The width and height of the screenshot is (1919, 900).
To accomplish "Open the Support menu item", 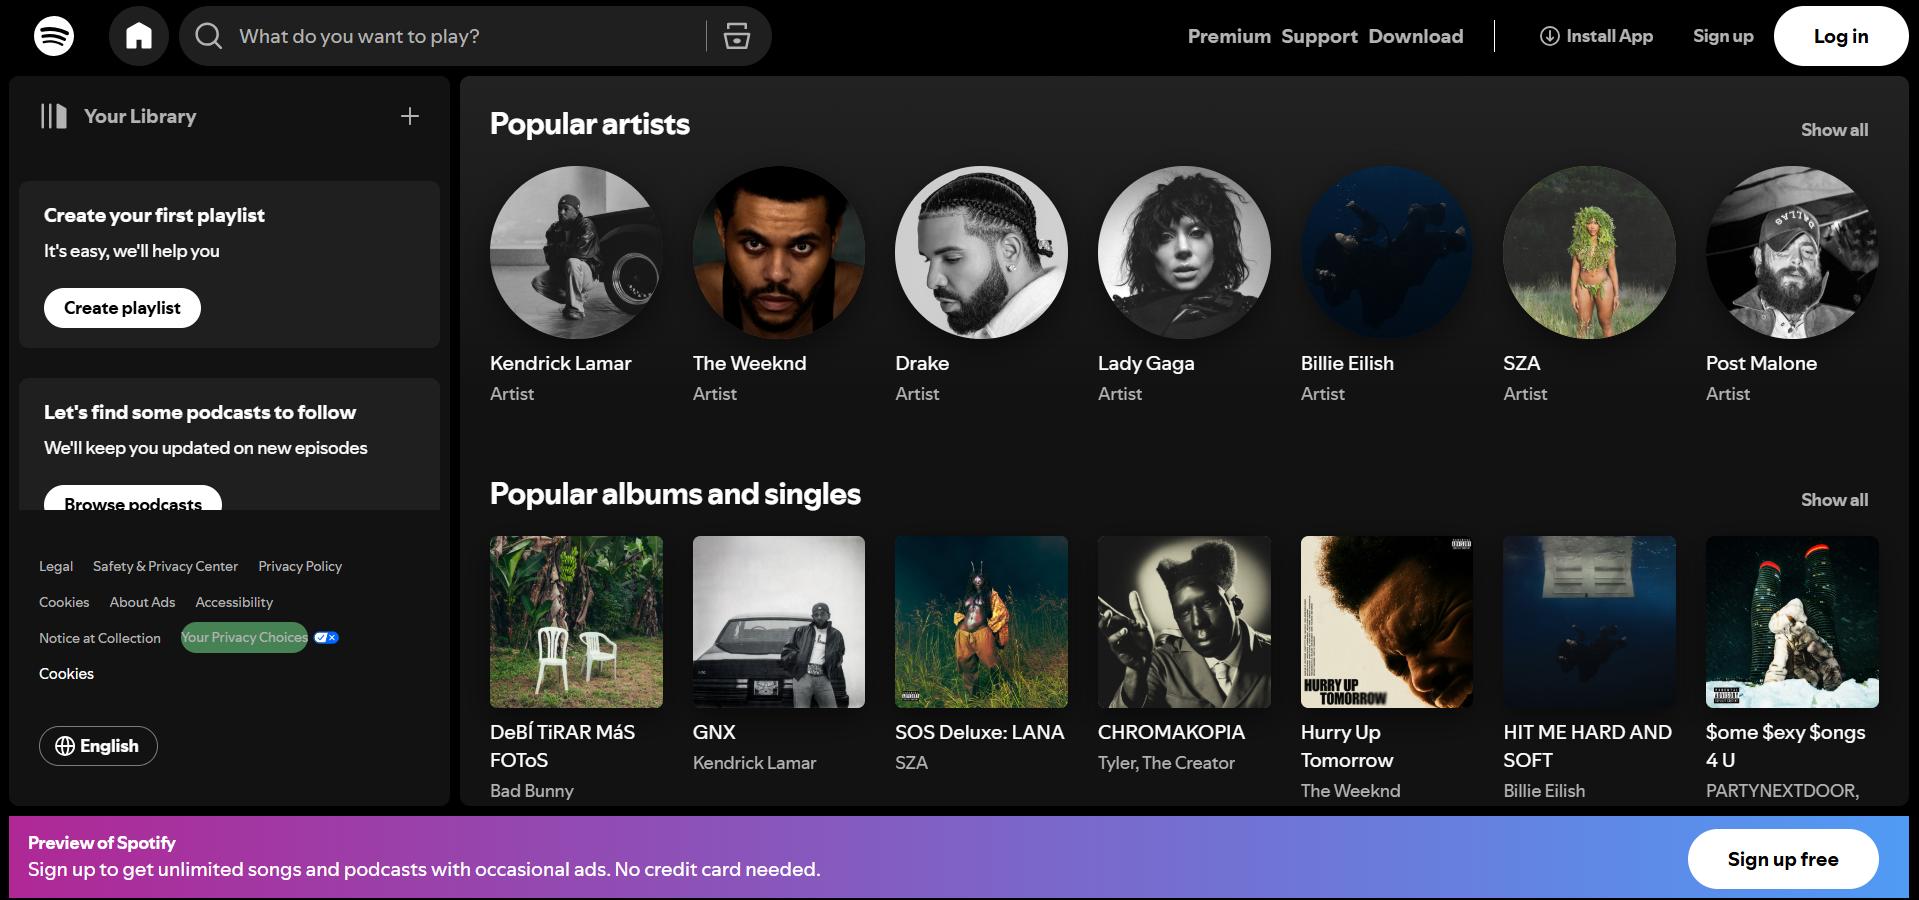I will pos(1319,37).
